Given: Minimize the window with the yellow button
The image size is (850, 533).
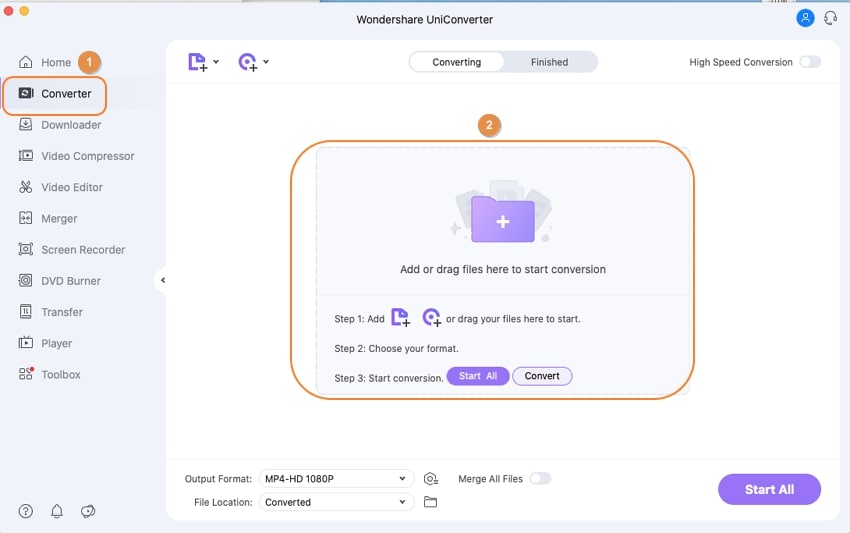Looking at the screenshot, I should tap(24, 11).
